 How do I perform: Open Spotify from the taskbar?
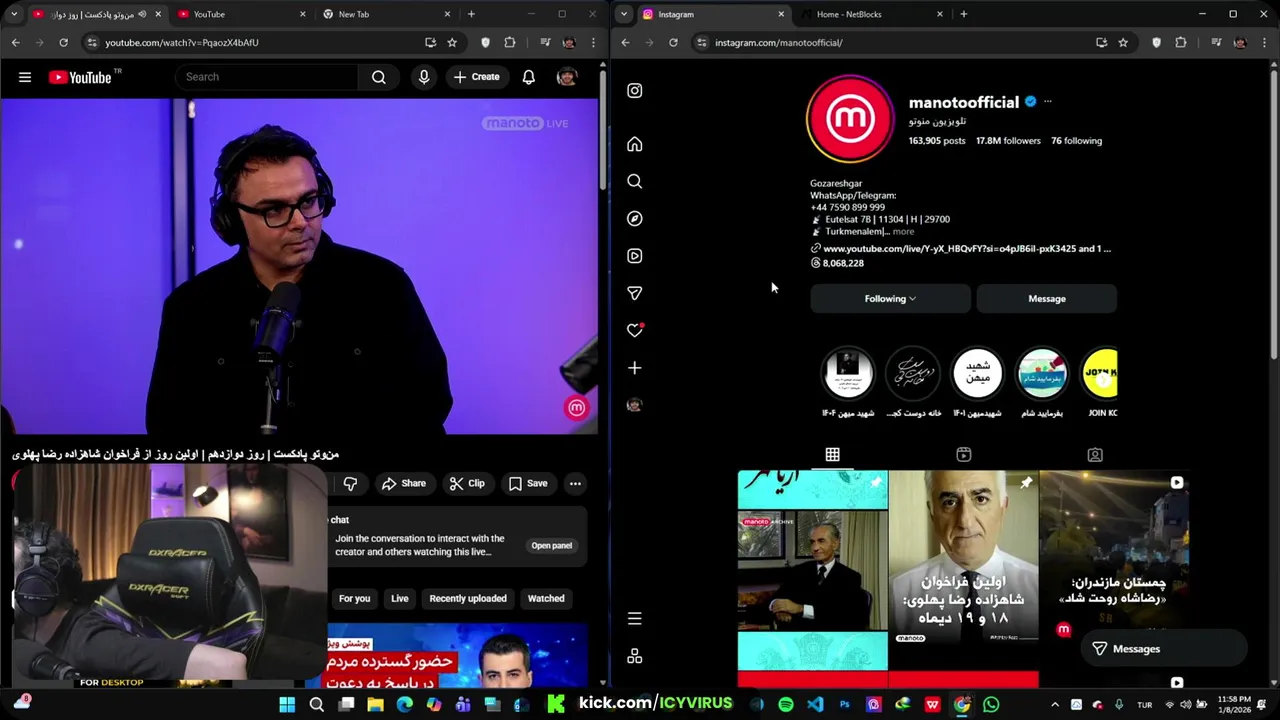pyautogui.click(x=786, y=704)
